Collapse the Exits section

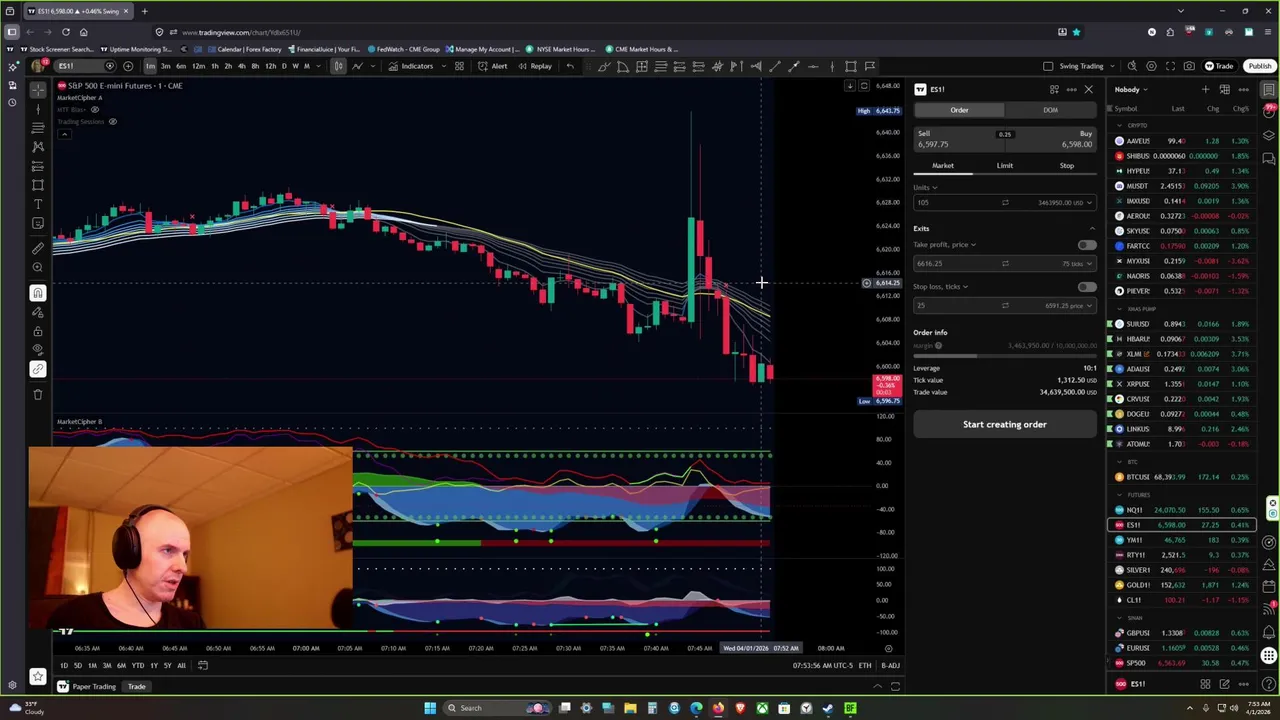click(1091, 229)
